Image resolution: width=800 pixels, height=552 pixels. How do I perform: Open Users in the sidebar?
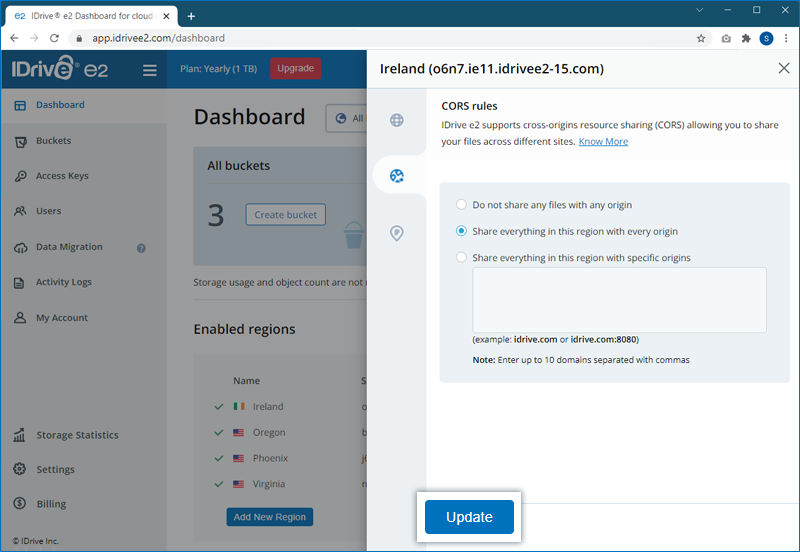coord(48,211)
